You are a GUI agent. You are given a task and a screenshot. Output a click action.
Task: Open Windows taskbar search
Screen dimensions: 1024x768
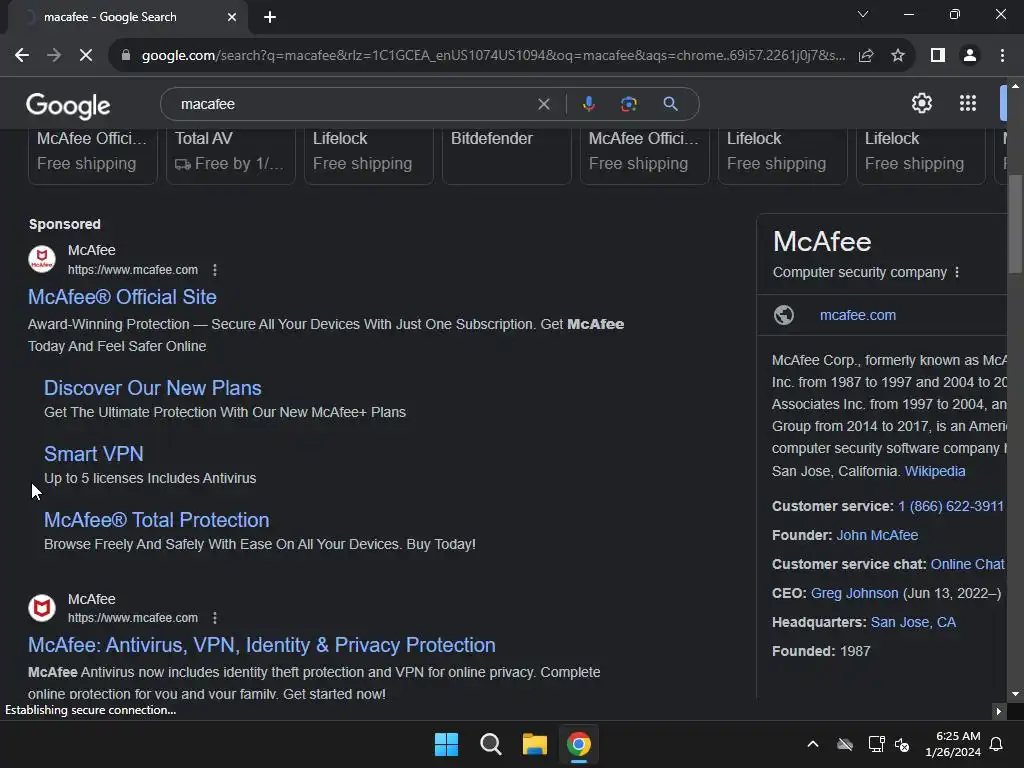point(490,744)
